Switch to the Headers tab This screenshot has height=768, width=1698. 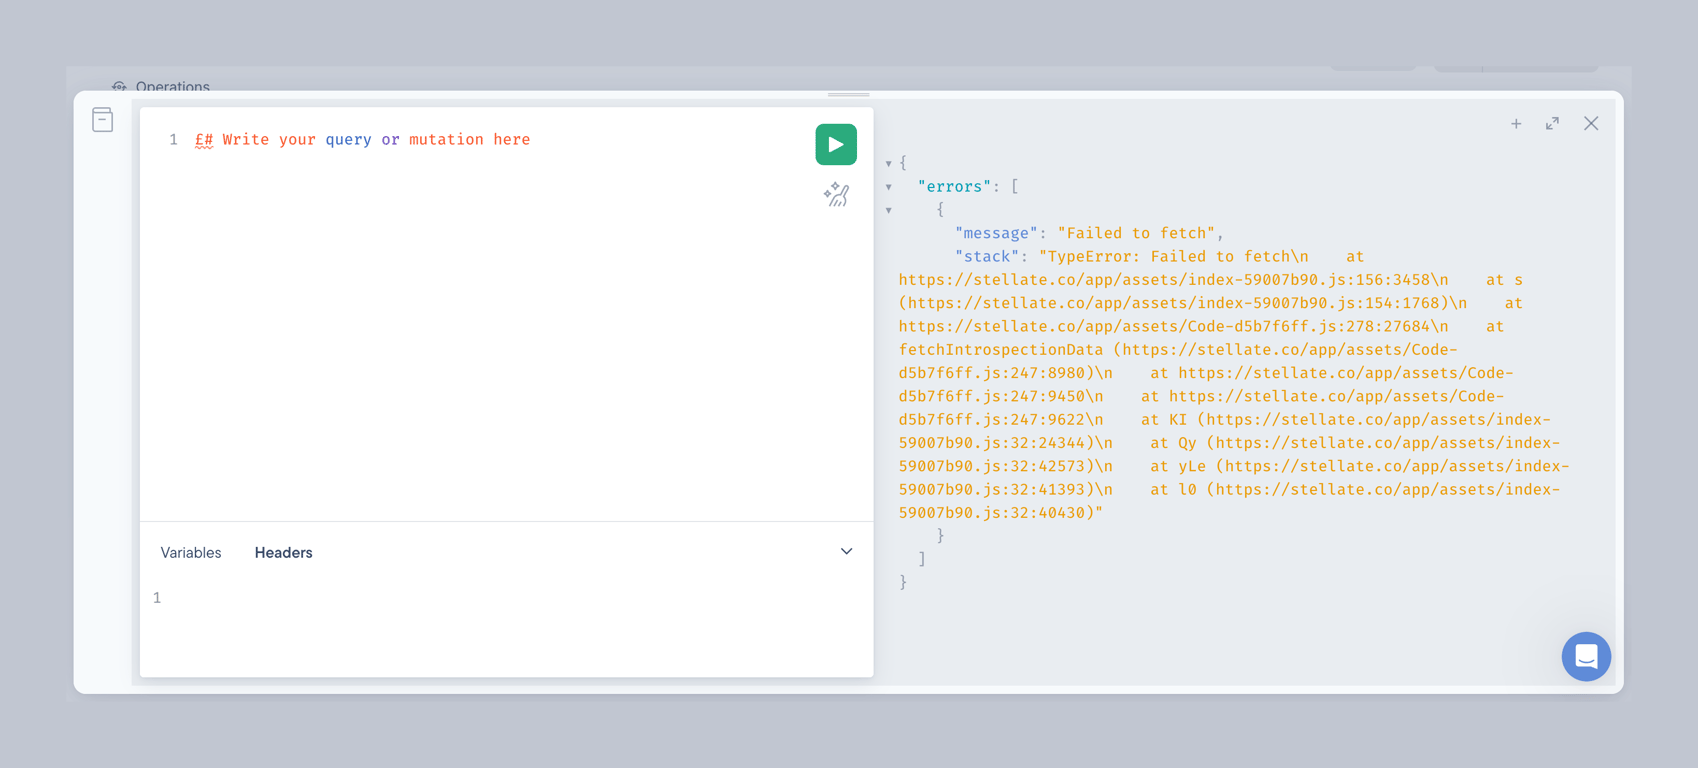(283, 553)
